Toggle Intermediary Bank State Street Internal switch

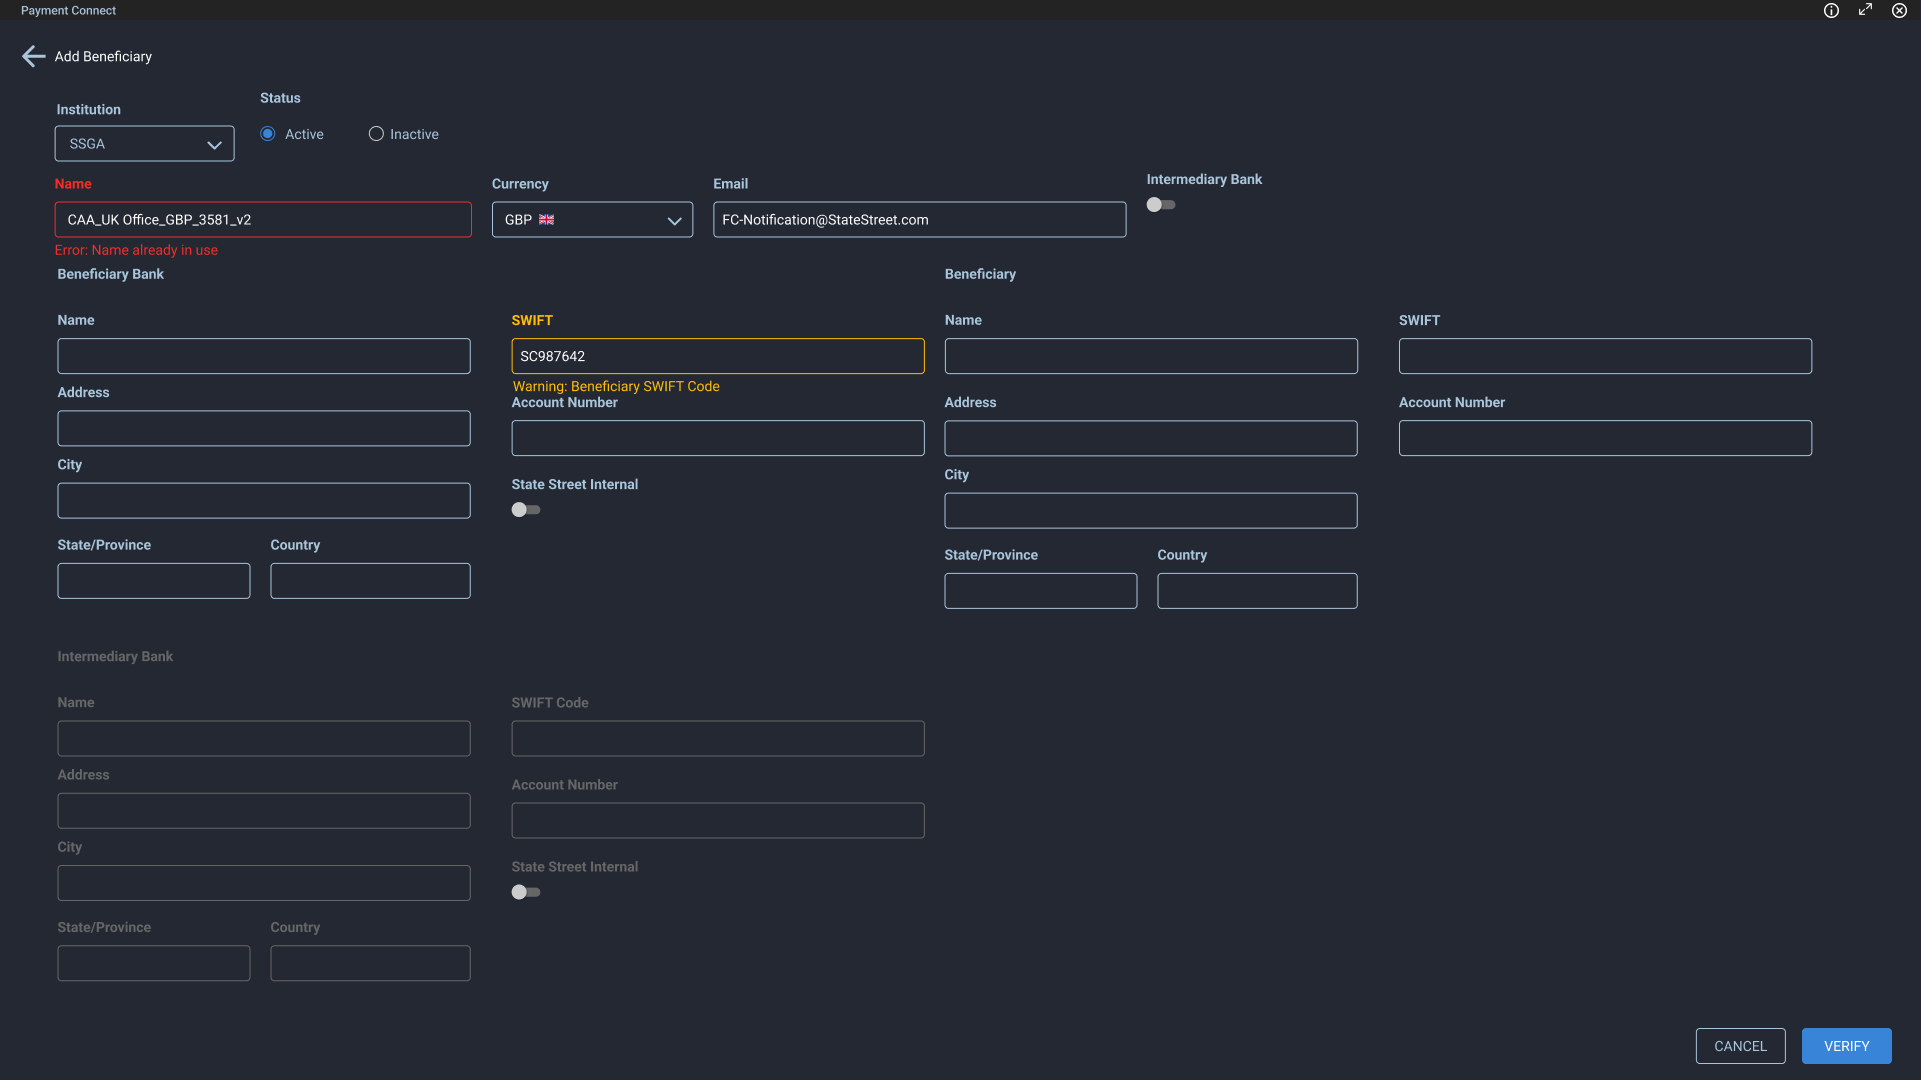pyautogui.click(x=525, y=892)
